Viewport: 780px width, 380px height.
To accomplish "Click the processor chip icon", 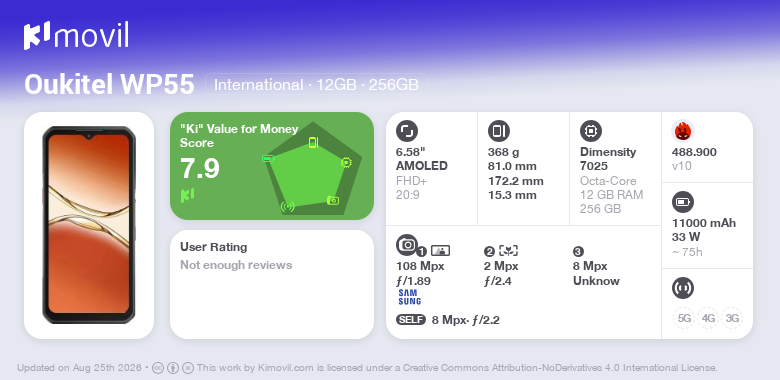I will tap(591, 131).
